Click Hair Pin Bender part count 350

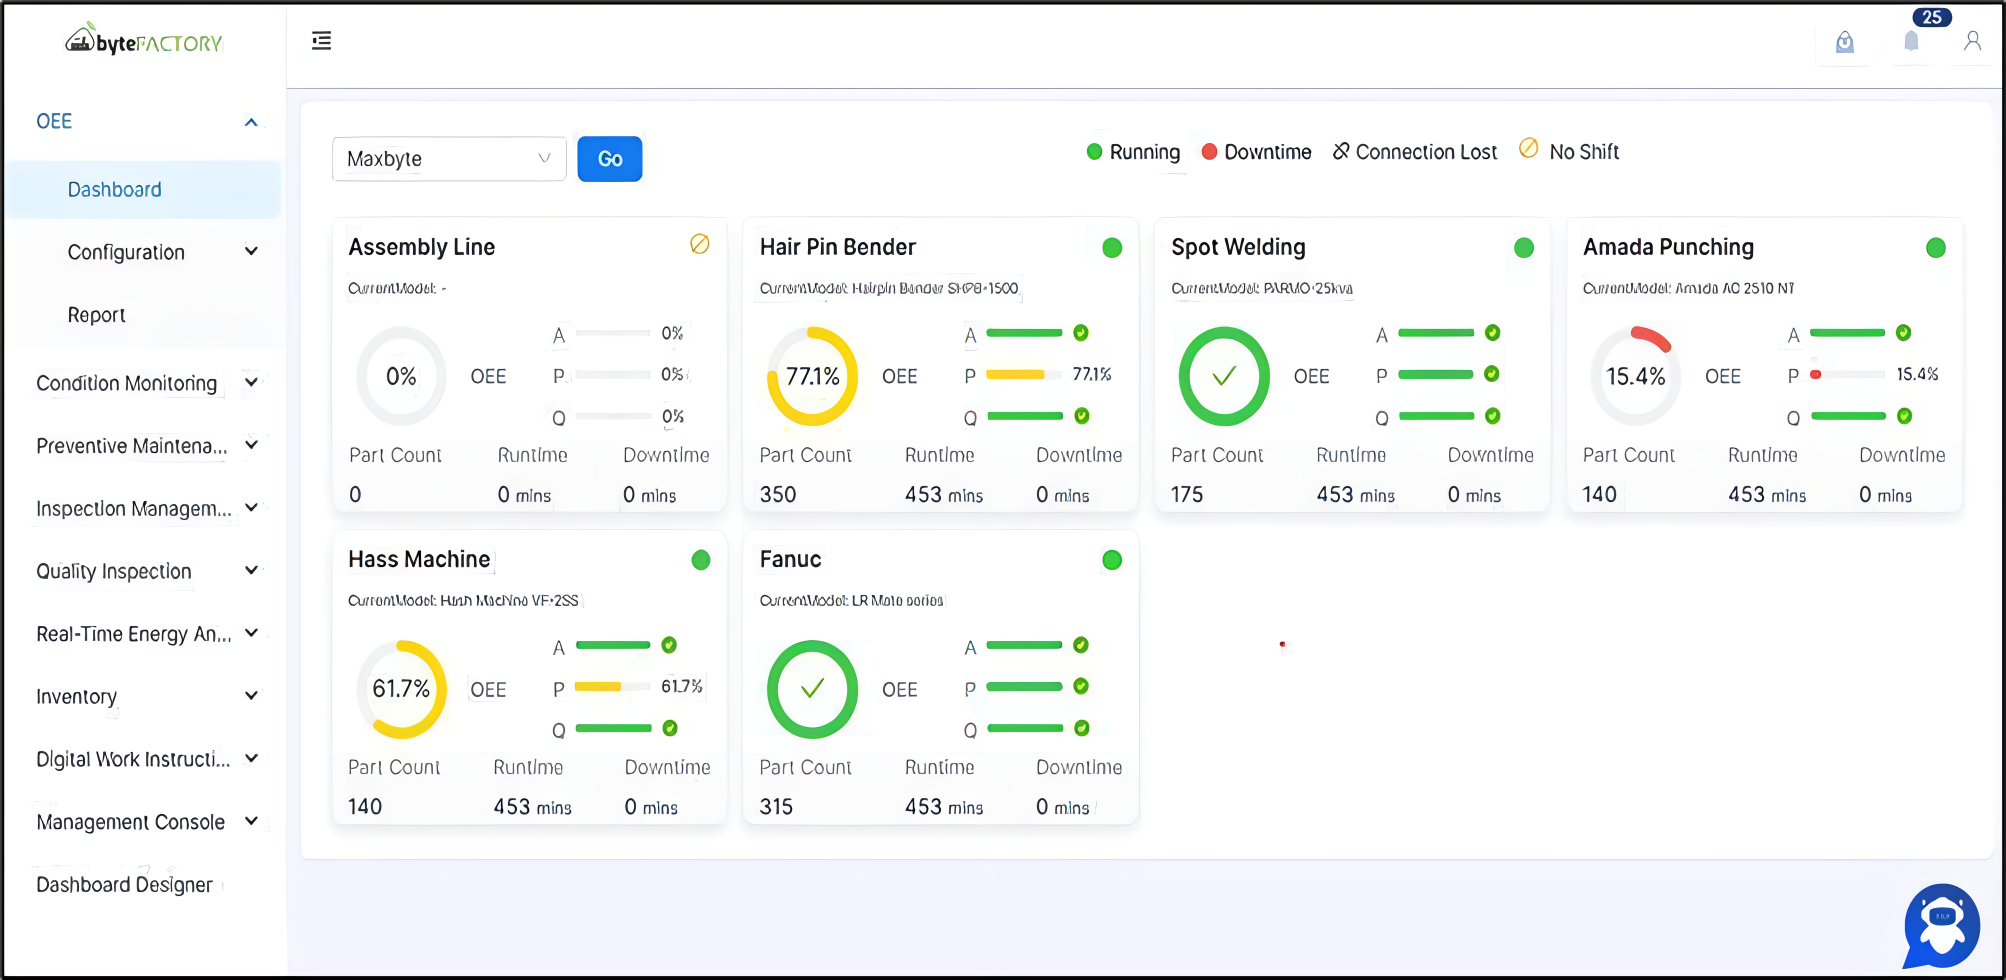tap(778, 495)
